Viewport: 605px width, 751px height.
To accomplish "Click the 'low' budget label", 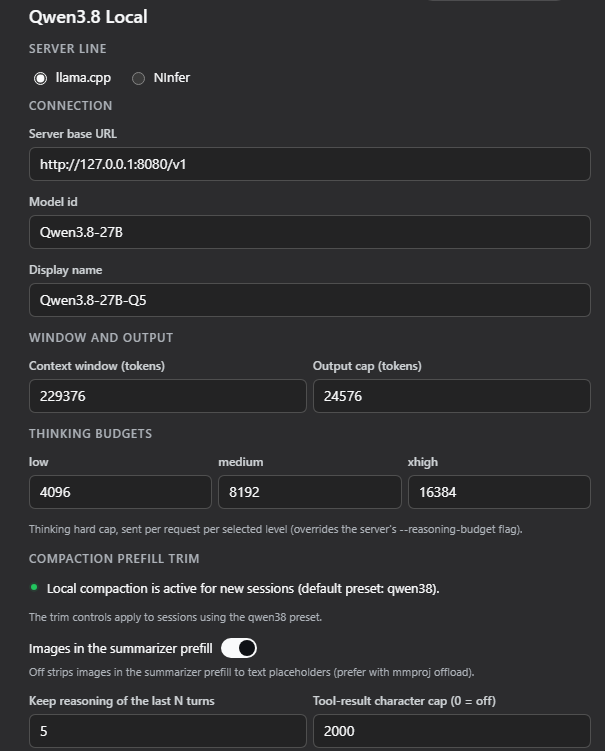I will click(x=38, y=462).
